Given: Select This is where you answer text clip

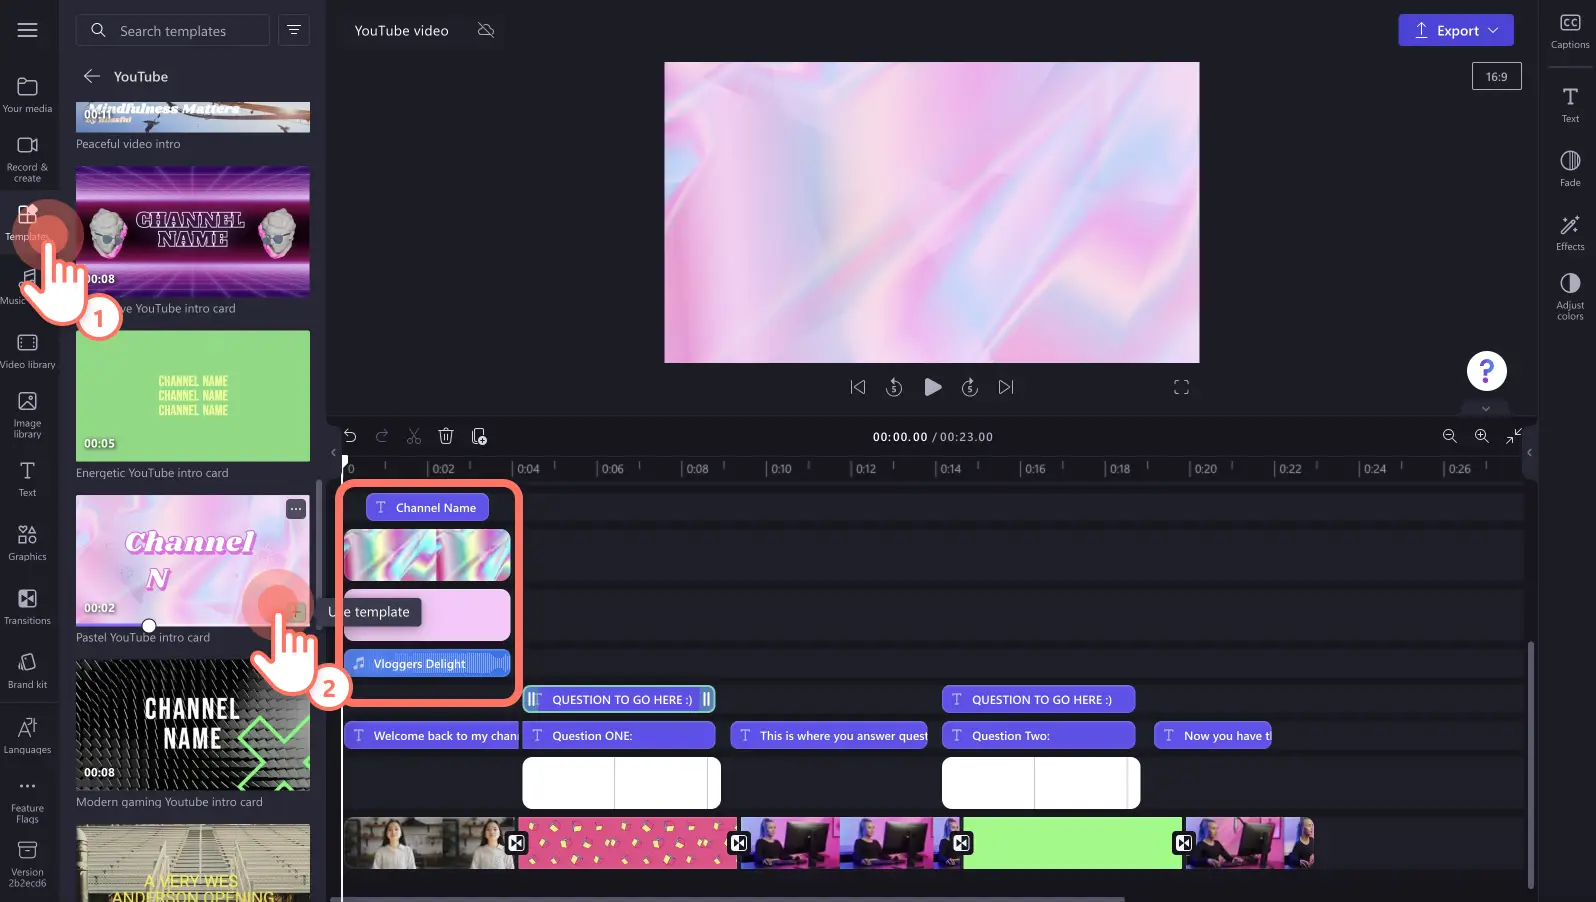Looking at the screenshot, I should pos(829,735).
